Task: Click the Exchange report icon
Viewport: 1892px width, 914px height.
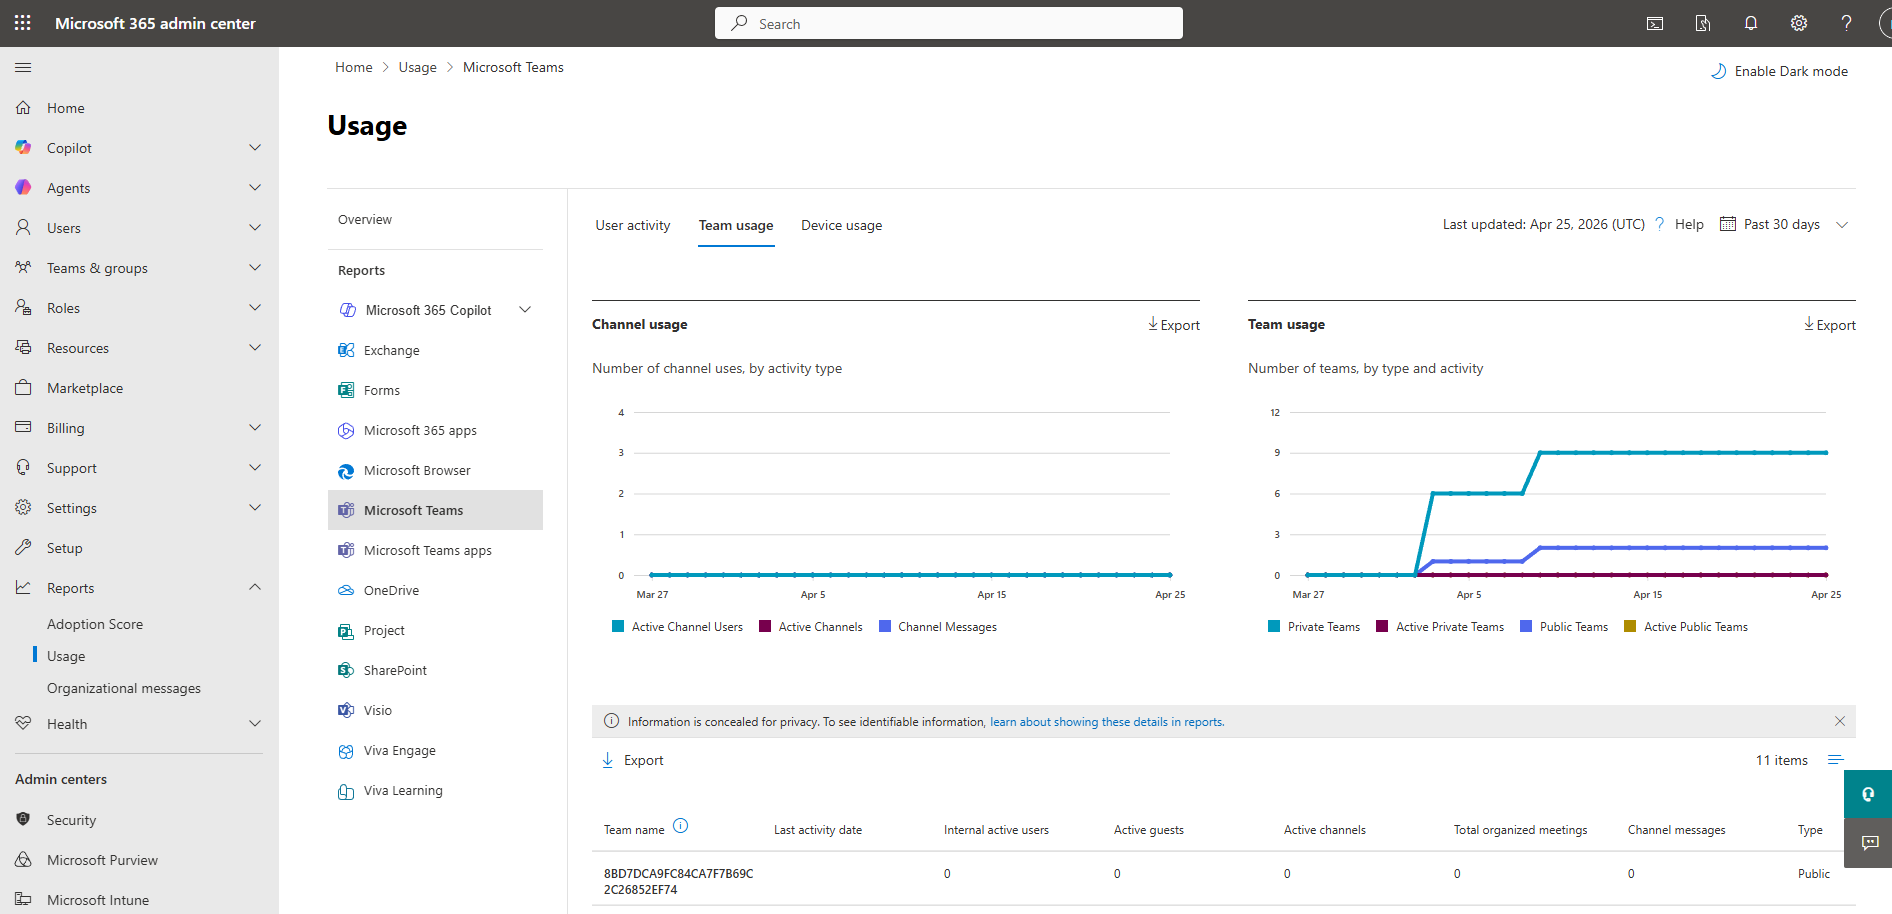Action: (x=346, y=350)
